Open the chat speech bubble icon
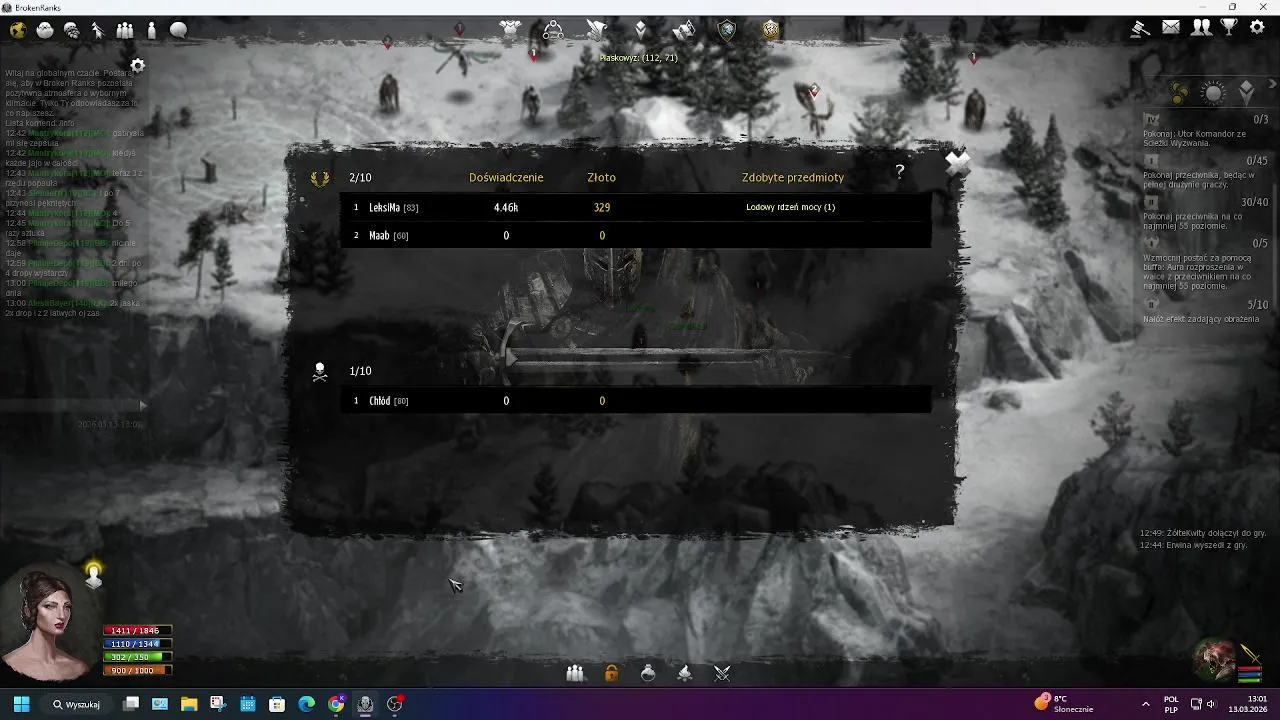1280x720 pixels. pos(178,30)
